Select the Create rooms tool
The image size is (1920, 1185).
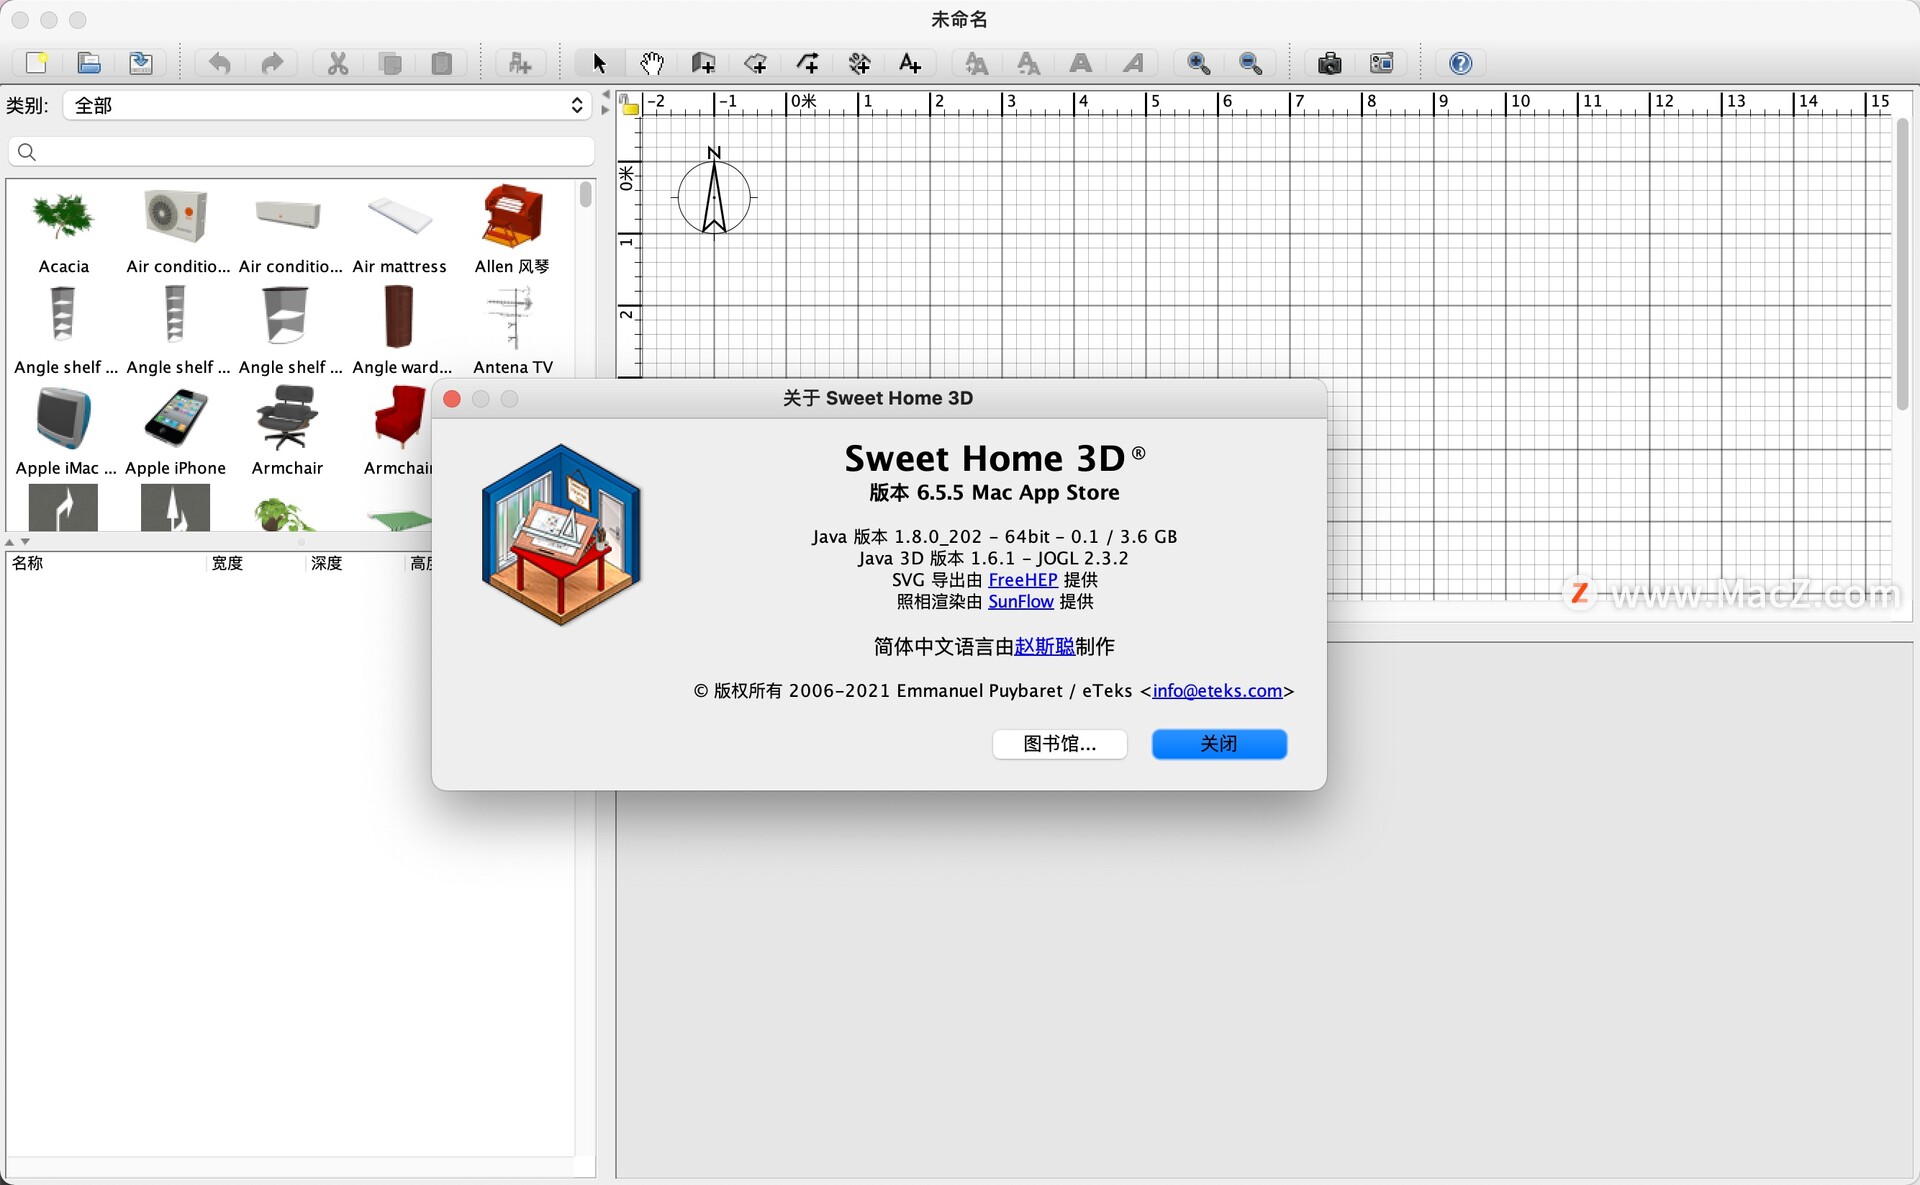click(x=755, y=63)
